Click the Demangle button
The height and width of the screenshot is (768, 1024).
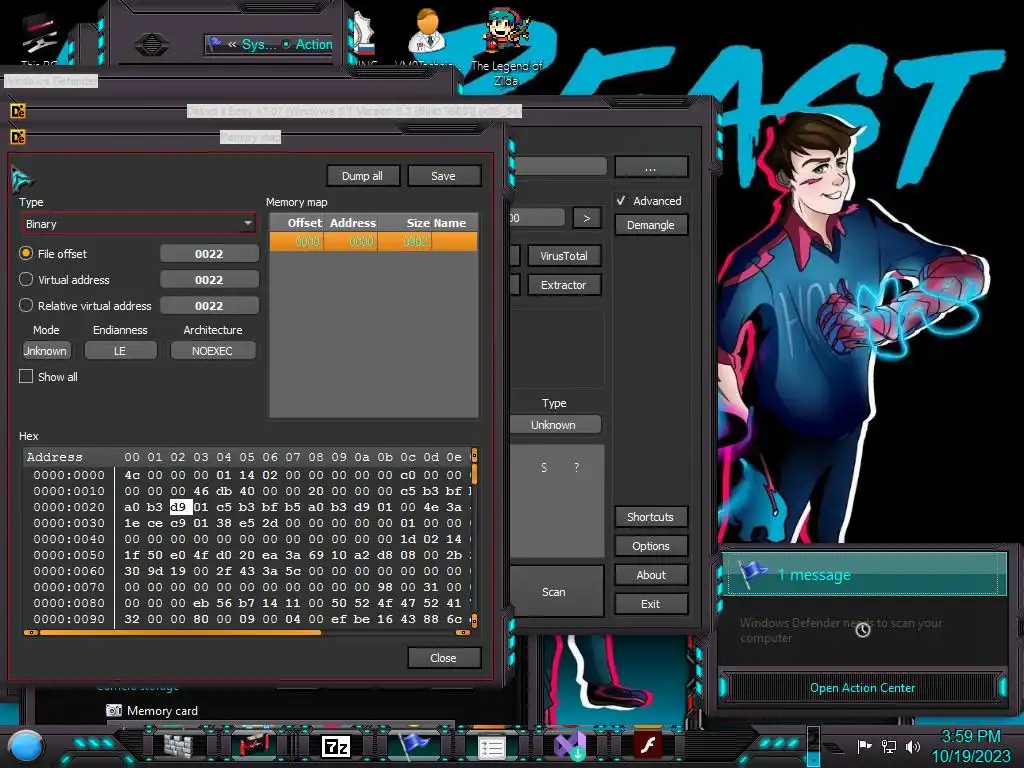coord(651,225)
